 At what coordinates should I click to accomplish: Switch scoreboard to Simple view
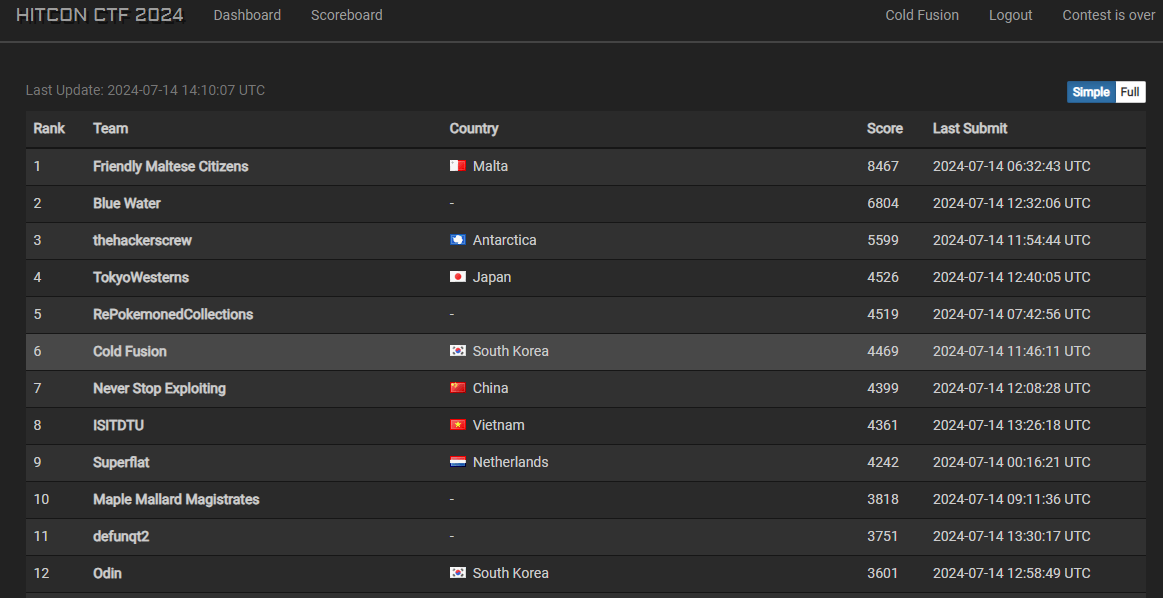(1091, 92)
